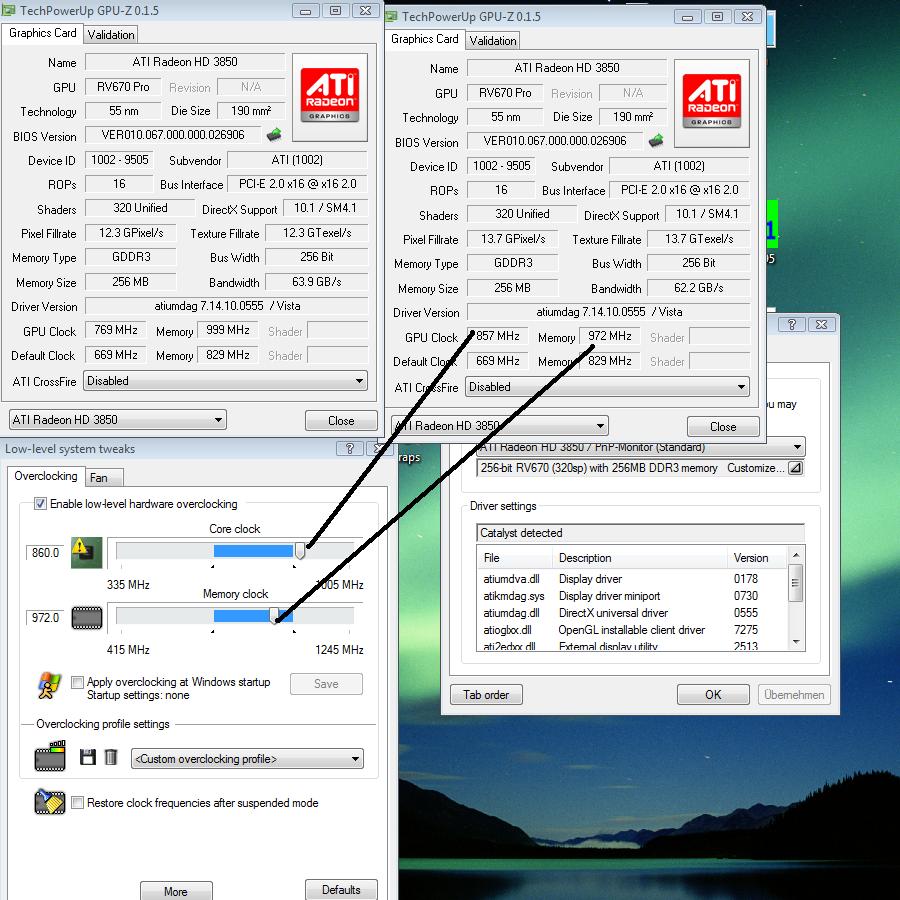Enable low-level hardware overclocking checkbox
The image size is (900, 900).
(40, 503)
